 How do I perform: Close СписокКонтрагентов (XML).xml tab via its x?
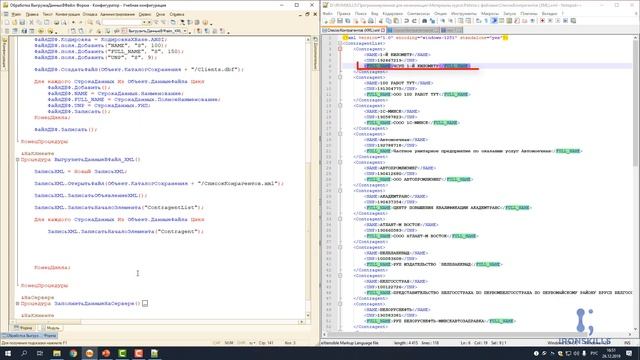[383, 30]
